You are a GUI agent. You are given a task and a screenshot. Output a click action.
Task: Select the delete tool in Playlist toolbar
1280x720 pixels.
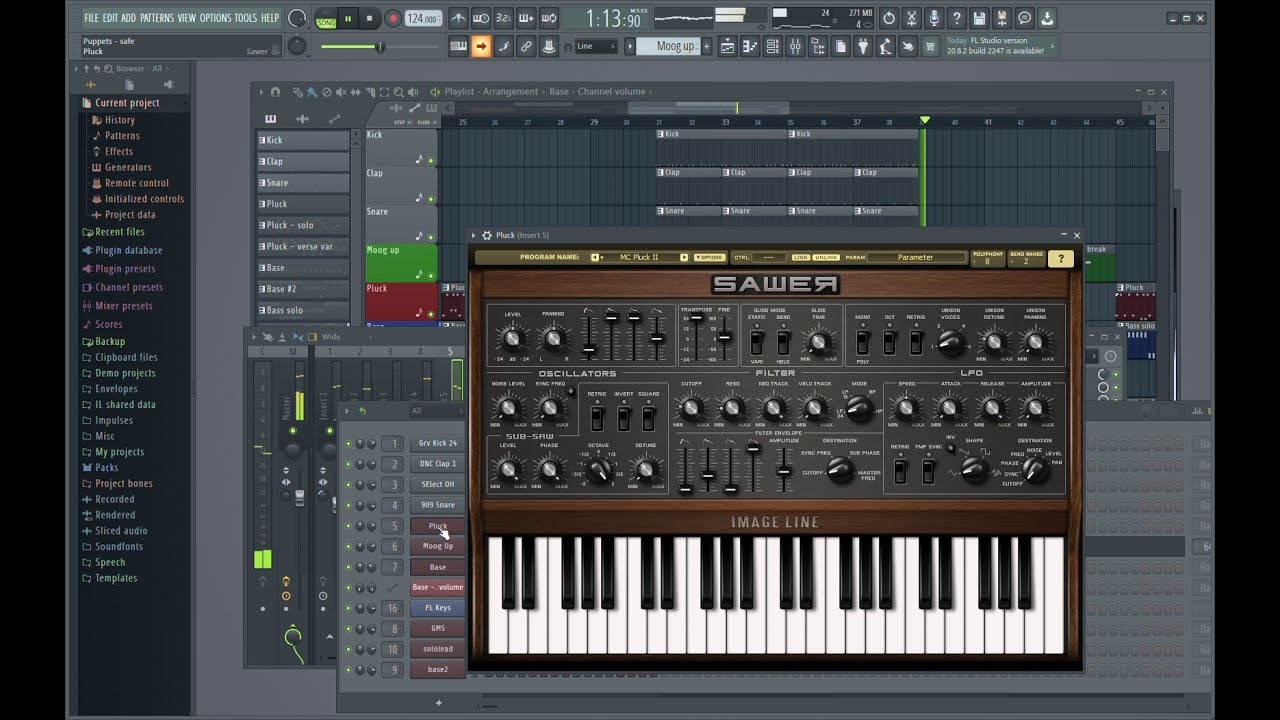pyautogui.click(x=326, y=92)
